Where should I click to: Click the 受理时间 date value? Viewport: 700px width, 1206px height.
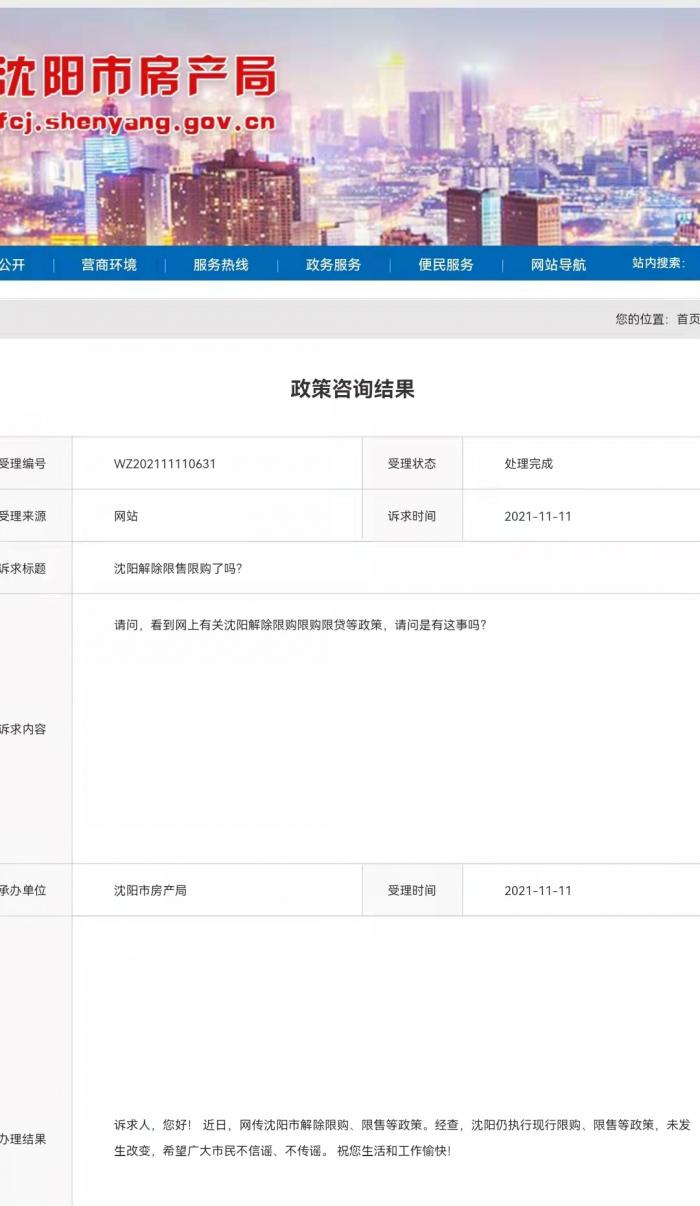point(537,890)
